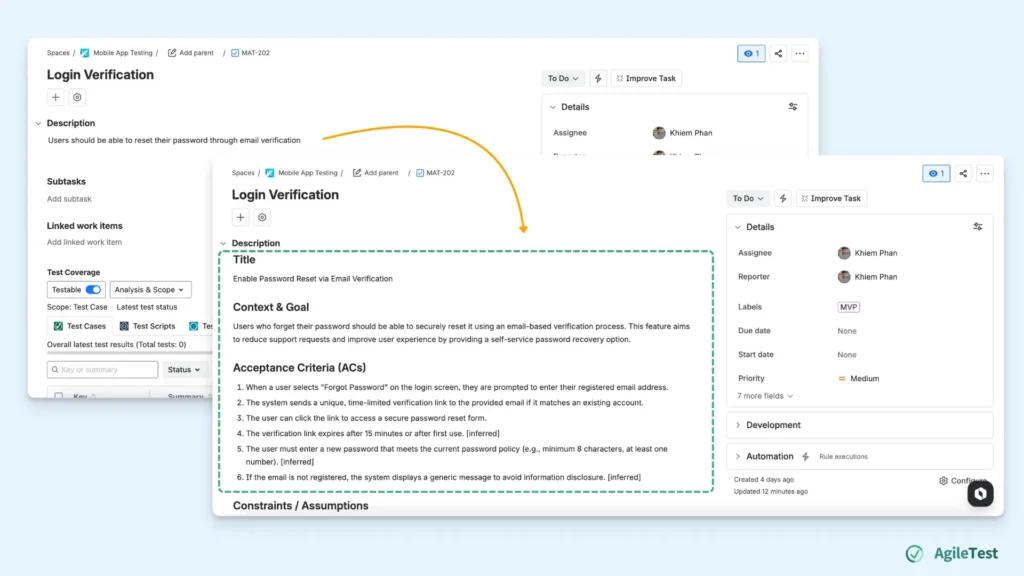
Task: Click plus add icon in front window
Action: pos(240,217)
